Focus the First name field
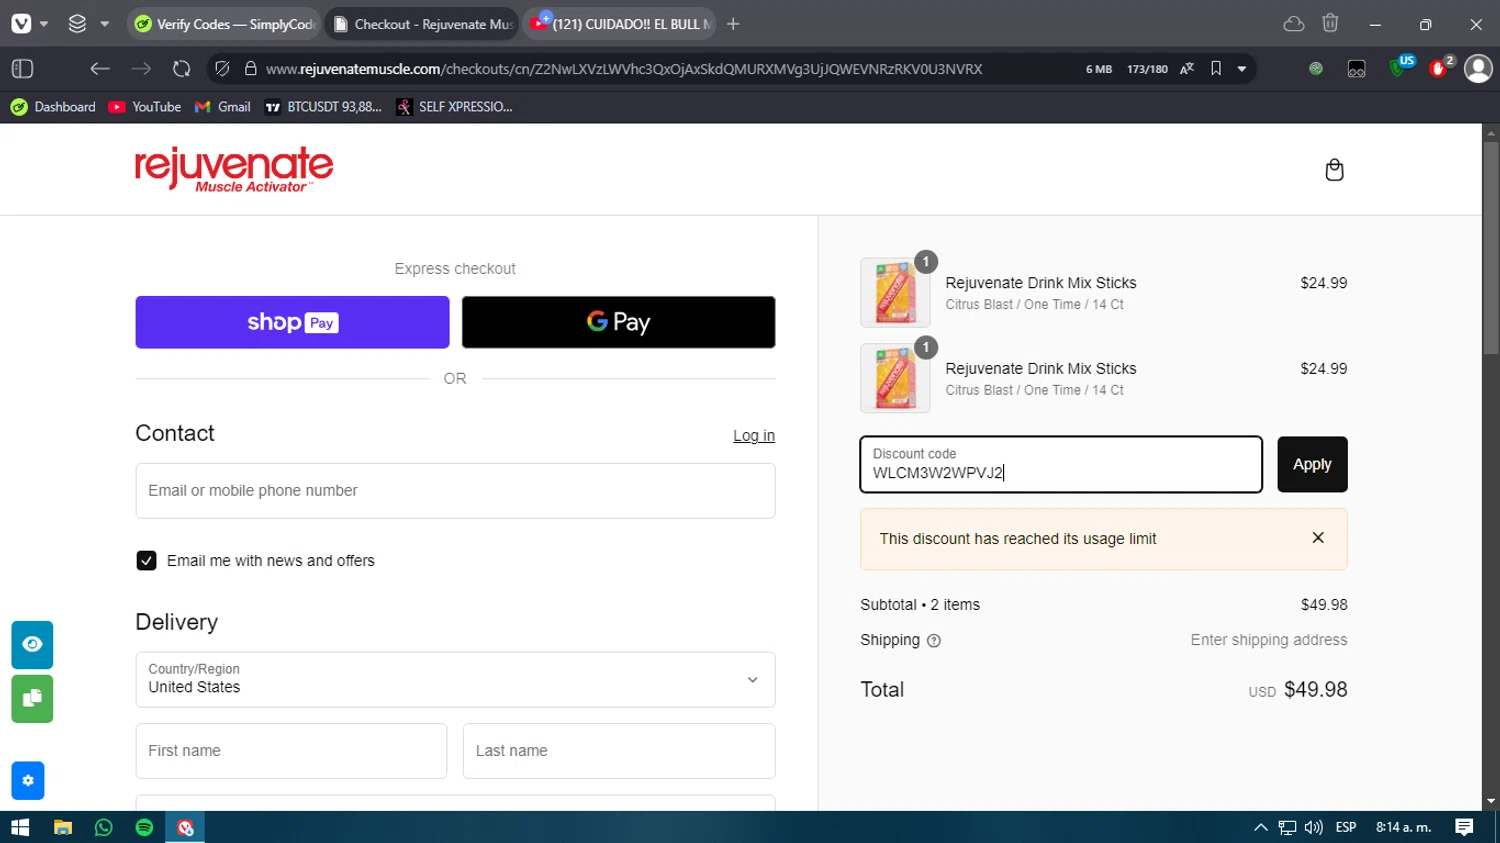1500x843 pixels. tap(291, 751)
